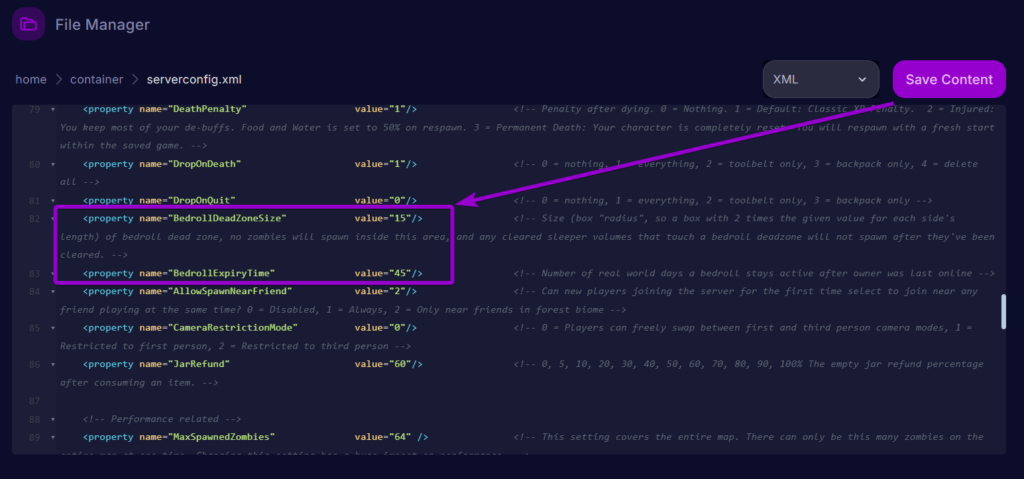Click comment about real world days bedroll
The height and width of the screenshot is (479, 1024).
tap(754, 273)
